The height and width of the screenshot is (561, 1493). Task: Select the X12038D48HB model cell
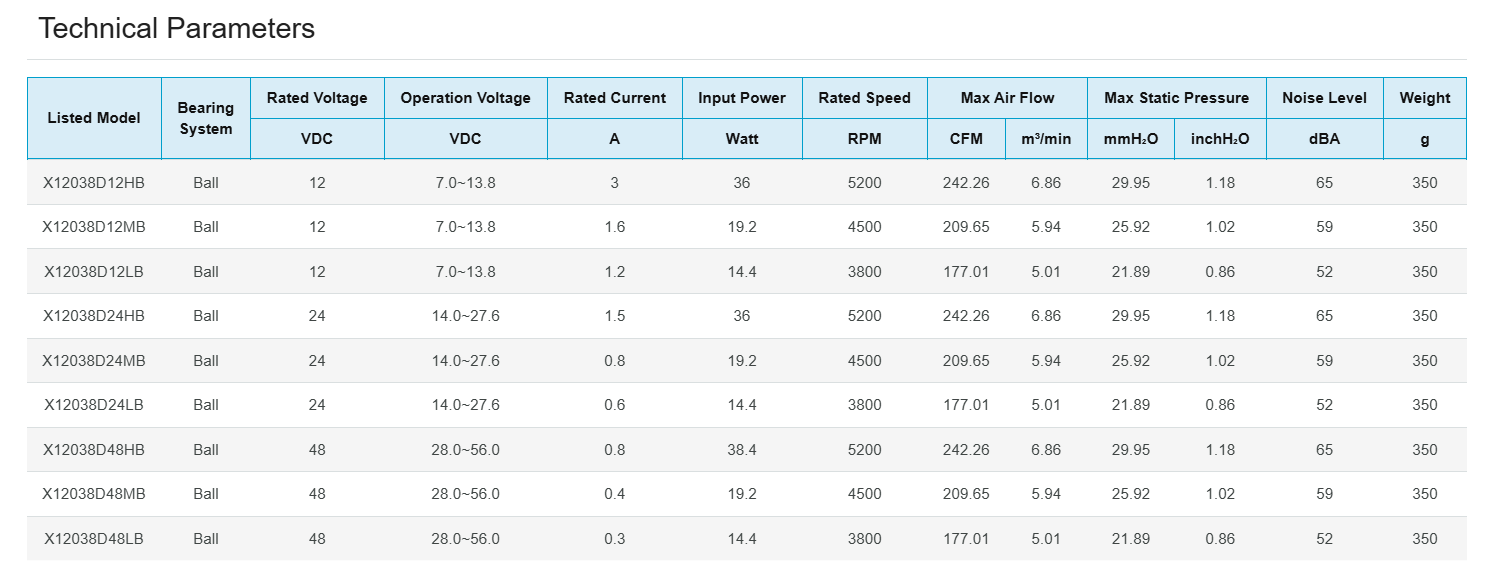click(94, 450)
